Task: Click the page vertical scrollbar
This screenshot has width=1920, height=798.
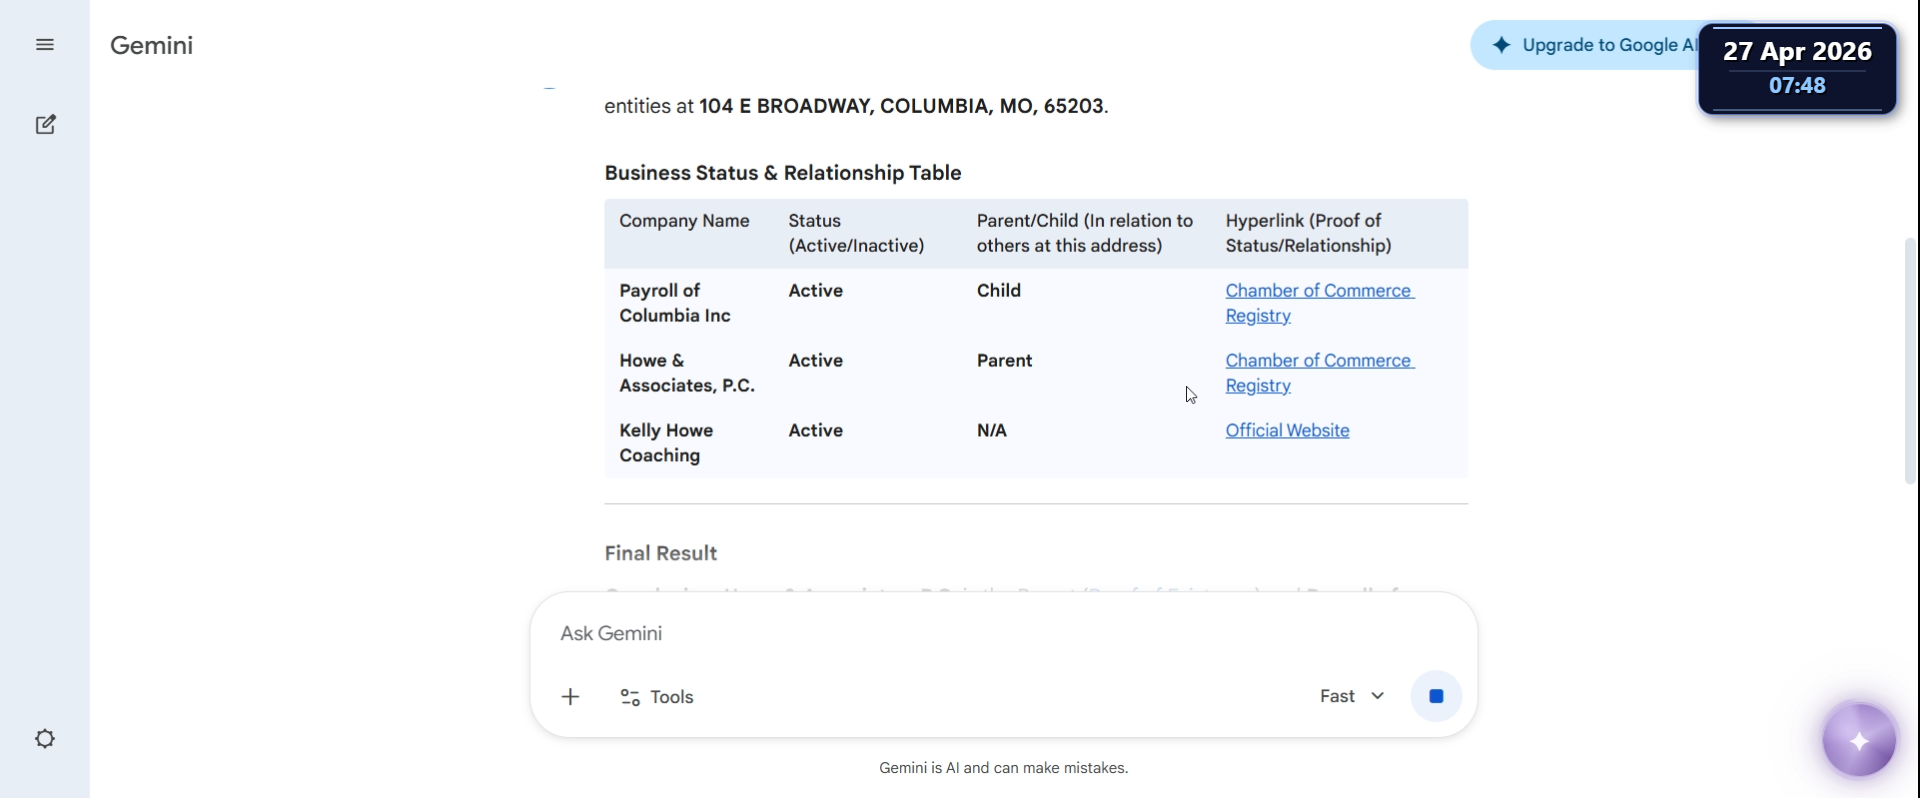Action: tap(1910, 360)
